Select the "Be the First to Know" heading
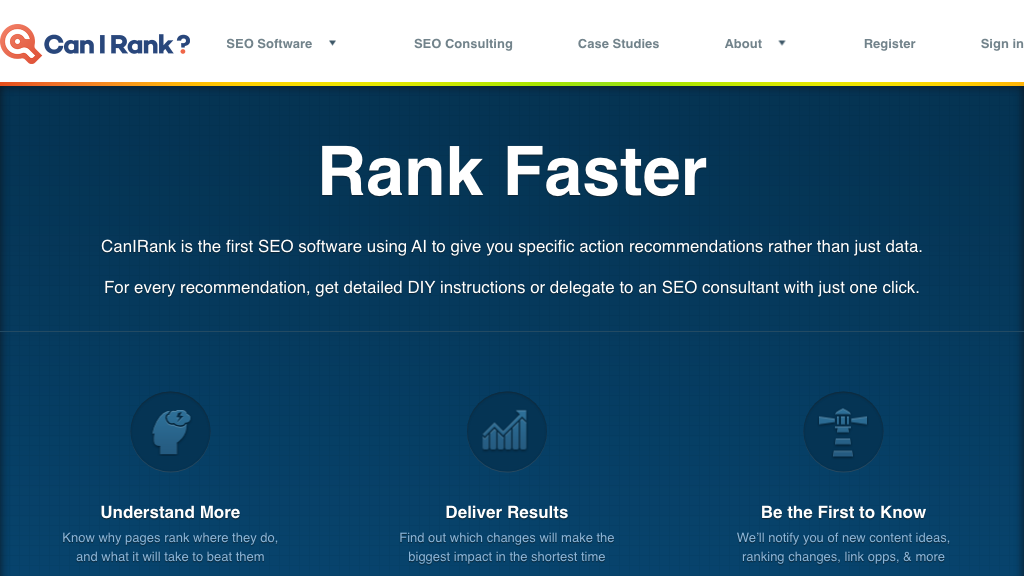Viewport: 1024px width, 576px height. point(843,512)
